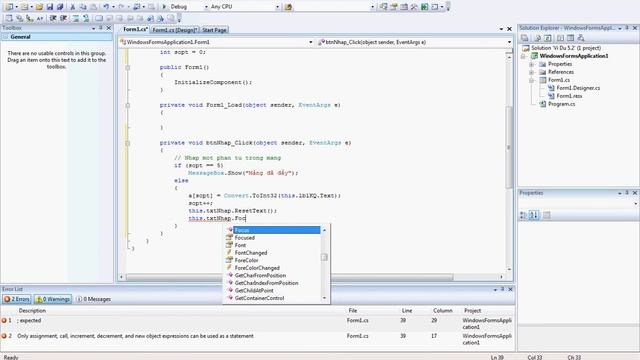The image size is (640, 360).
Task: Collapse the btnNhap_Click method outline
Action: 128,143
